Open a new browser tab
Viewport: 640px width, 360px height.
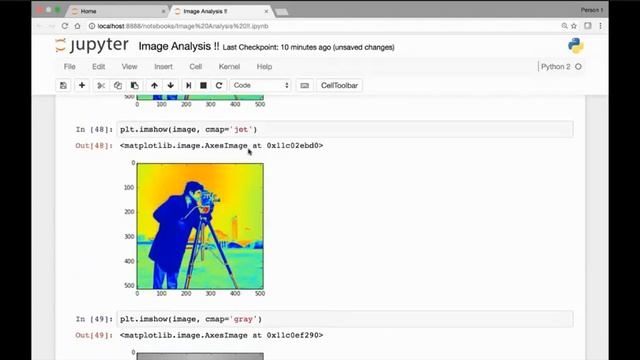point(282,11)
